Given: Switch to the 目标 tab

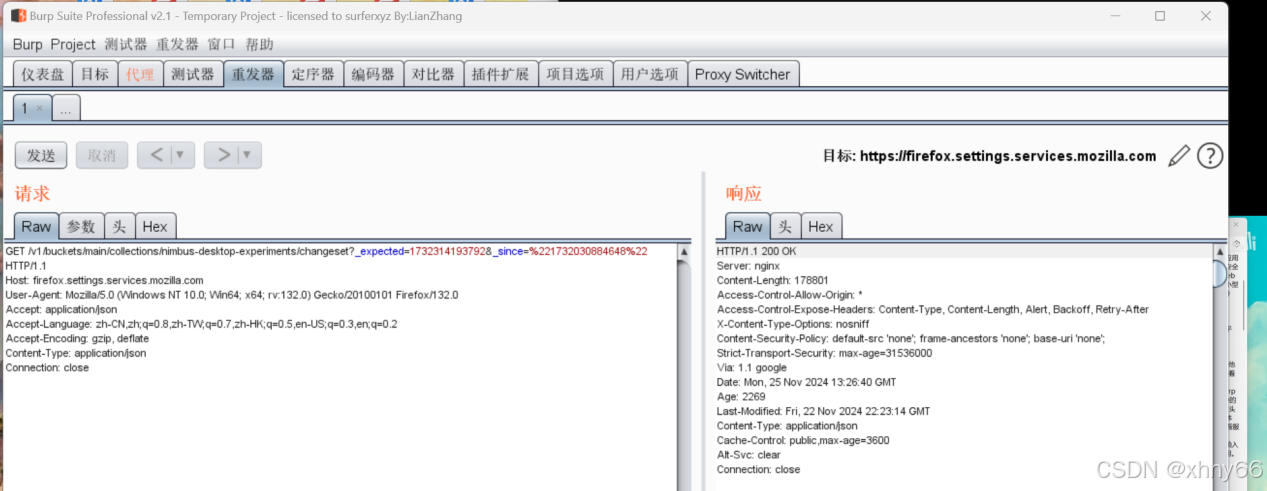Looking at the screenshot, I should (95, 74).
